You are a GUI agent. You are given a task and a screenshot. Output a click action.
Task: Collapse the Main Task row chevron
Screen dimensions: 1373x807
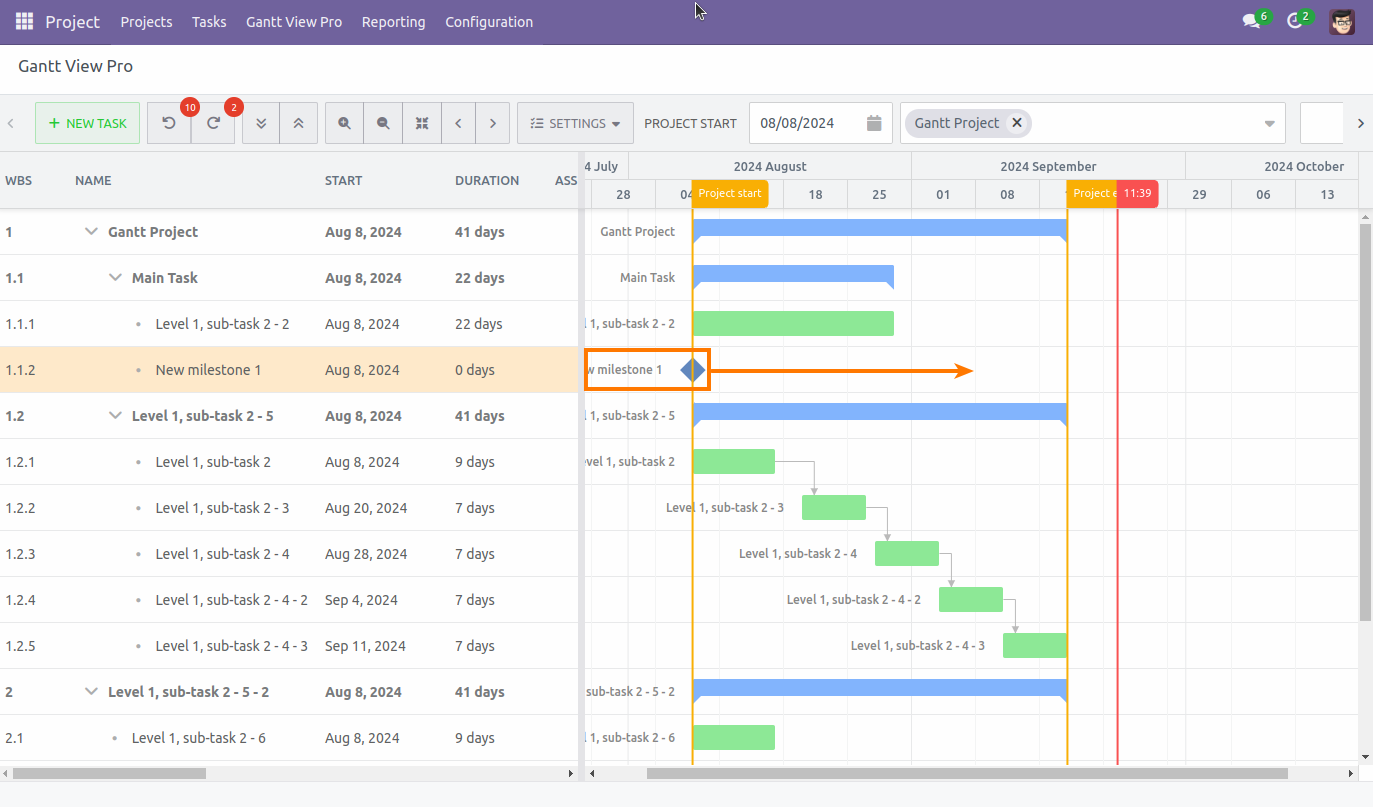(115, 277)
